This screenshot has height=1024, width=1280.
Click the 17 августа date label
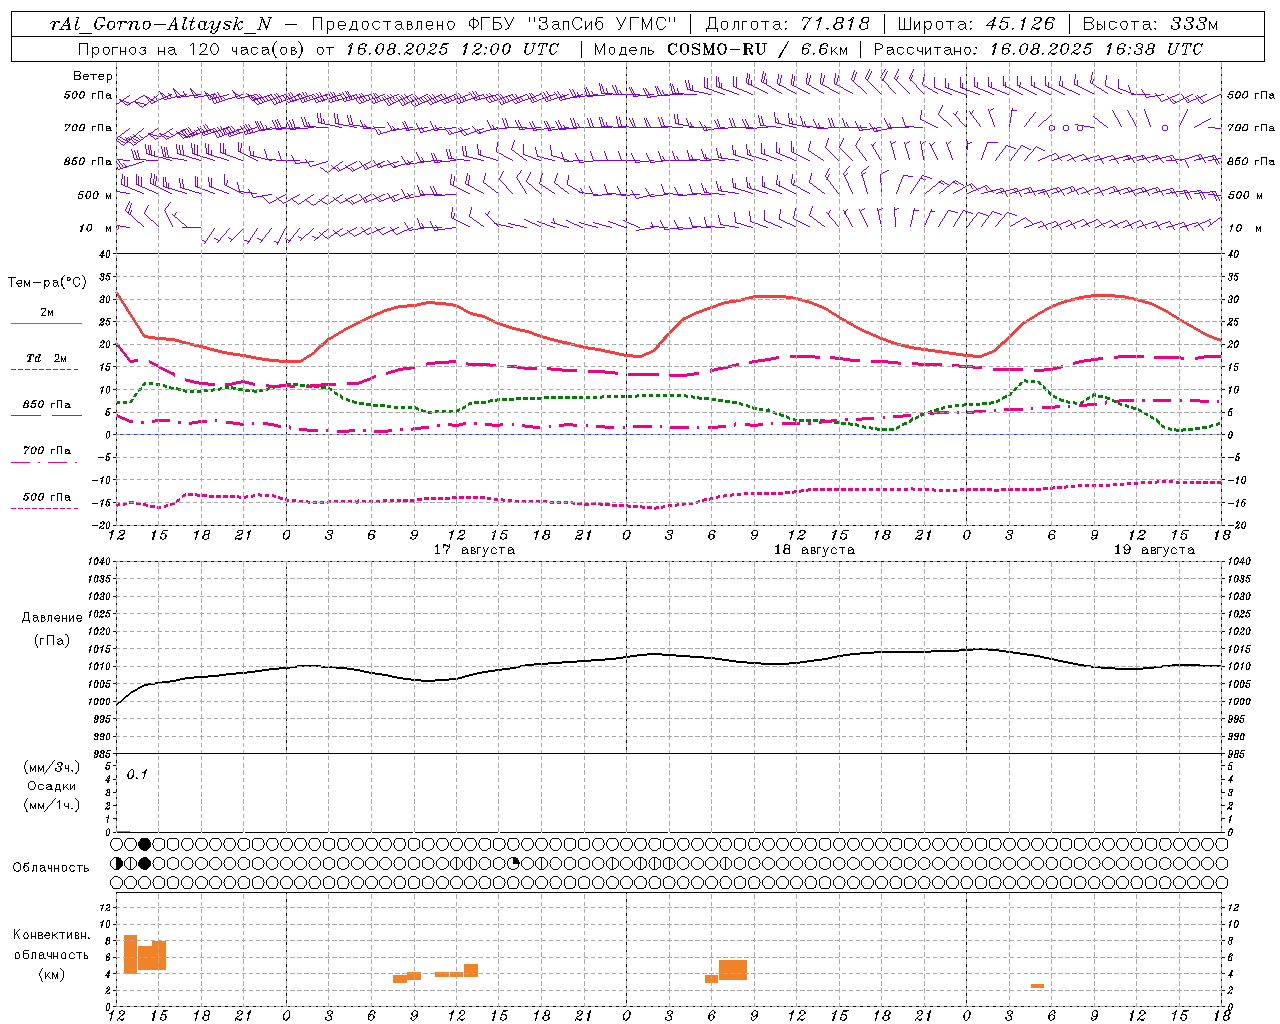point(474,550)
